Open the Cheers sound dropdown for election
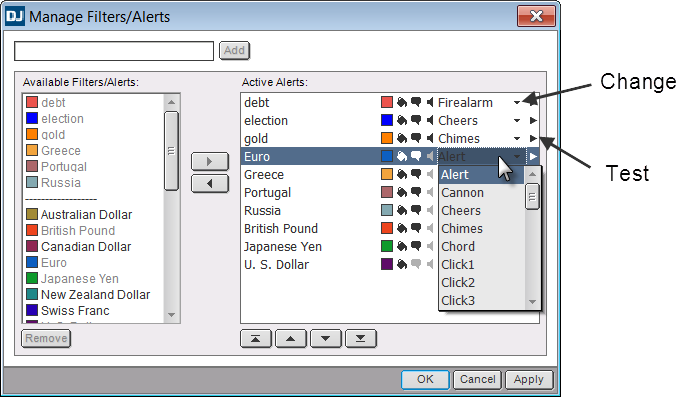This screenshot has width=677, height=397. tap(517, 121)
